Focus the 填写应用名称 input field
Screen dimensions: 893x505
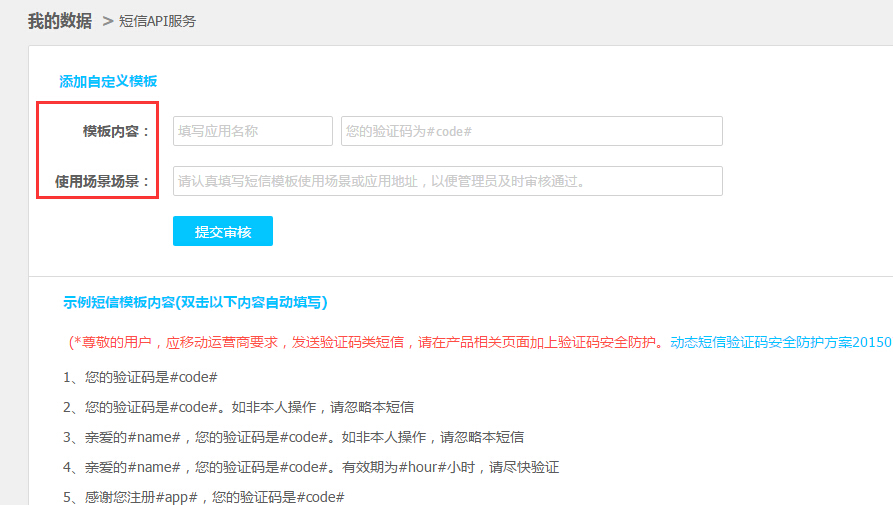[252, 131]
